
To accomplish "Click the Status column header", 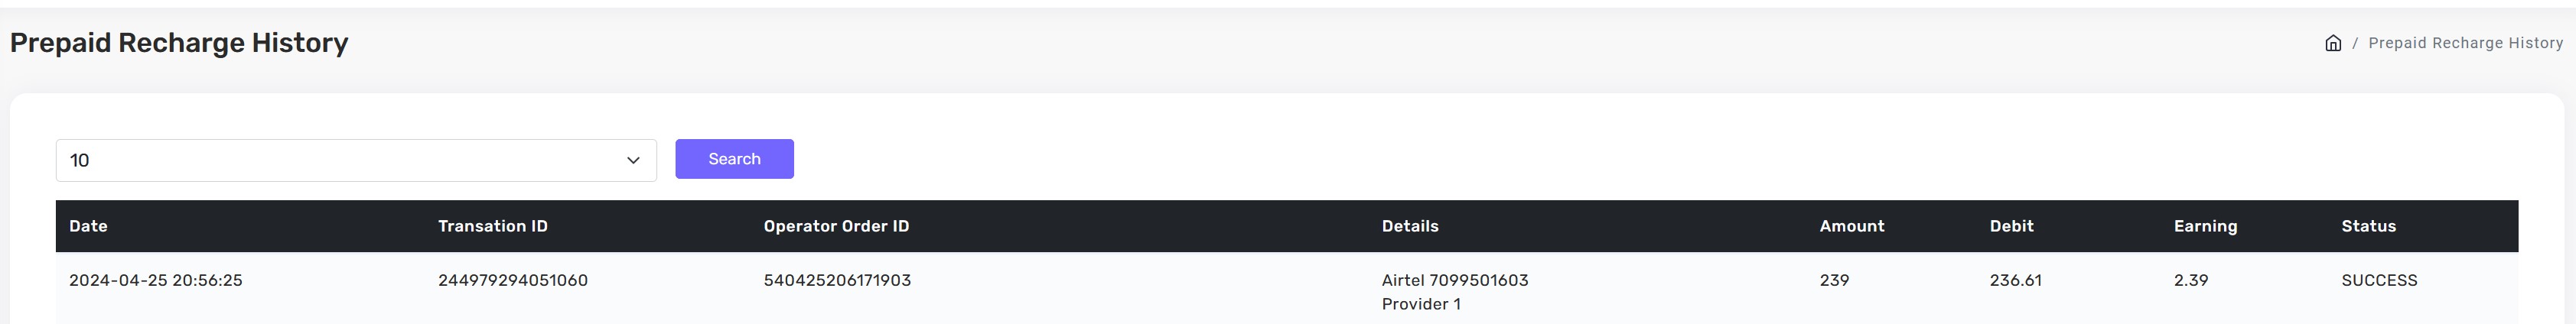I will 2368,226.
